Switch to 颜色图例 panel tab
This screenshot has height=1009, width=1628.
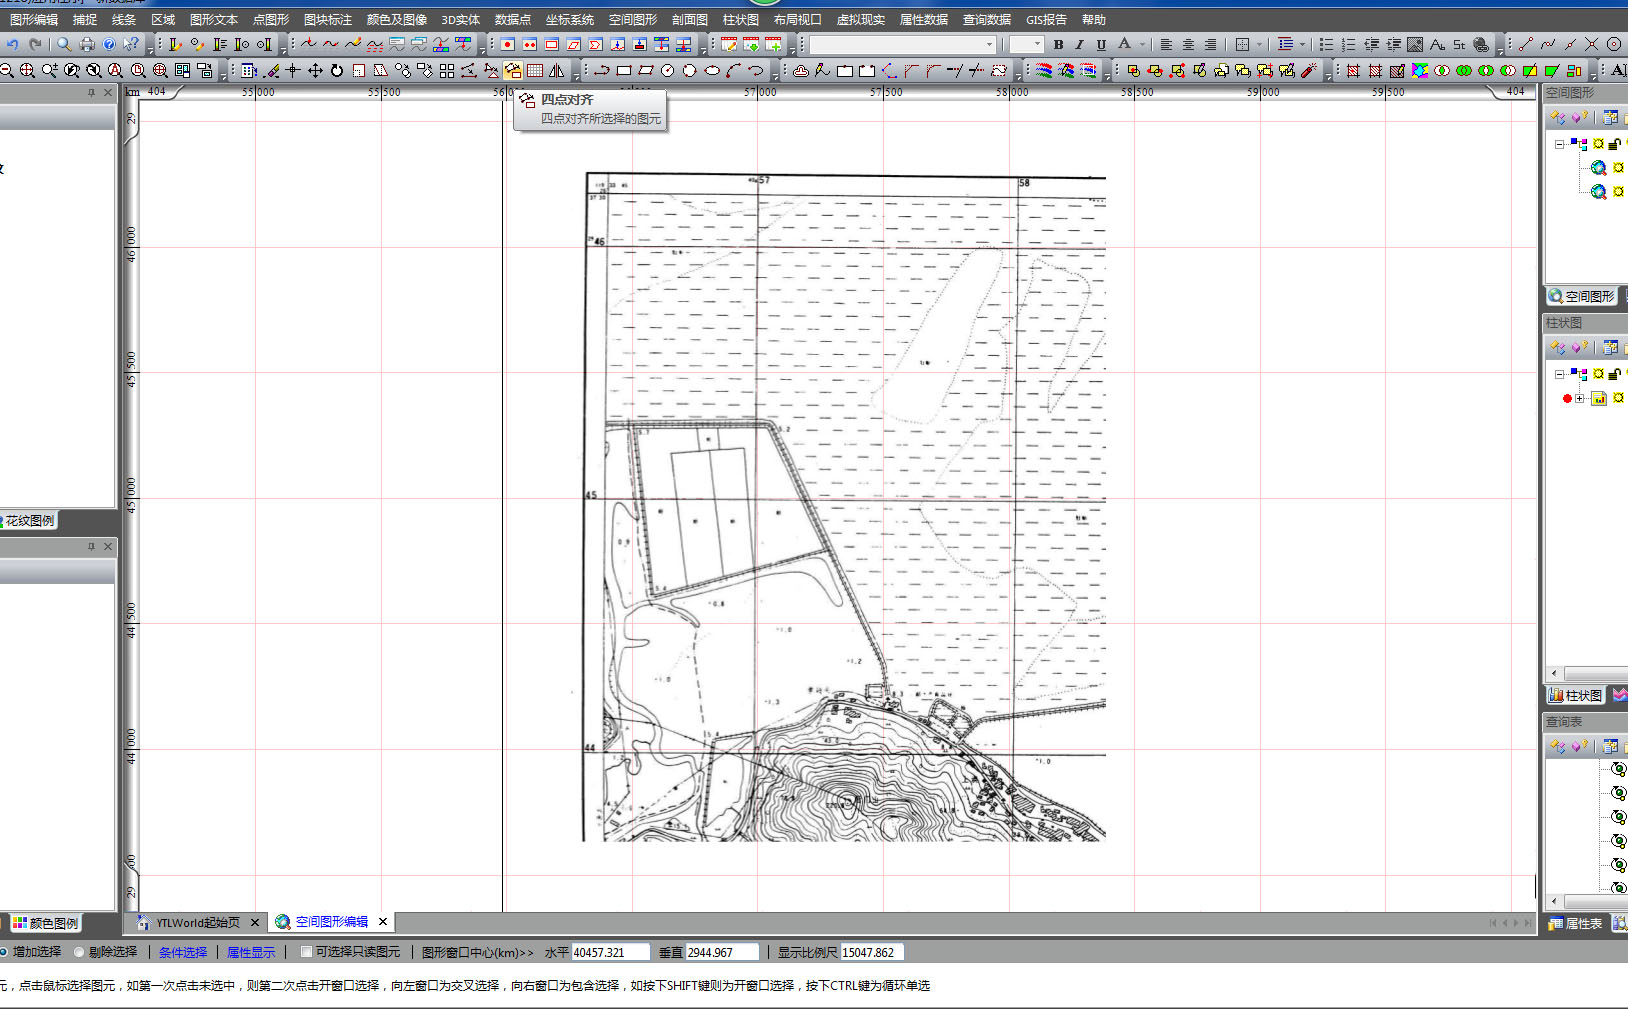46,923
